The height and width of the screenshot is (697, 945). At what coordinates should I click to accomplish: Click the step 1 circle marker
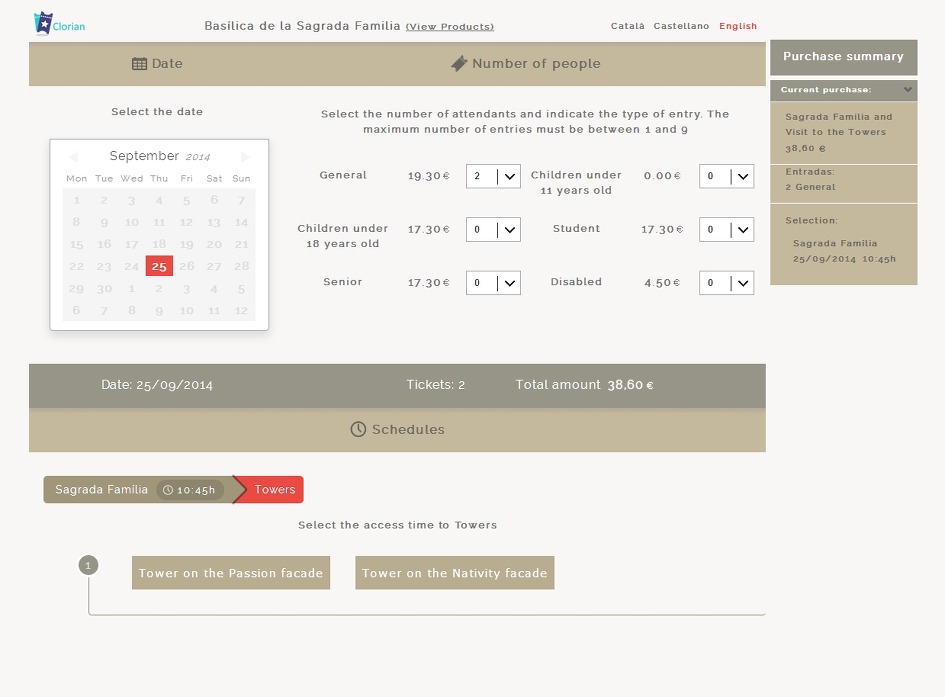pos(88,566)
